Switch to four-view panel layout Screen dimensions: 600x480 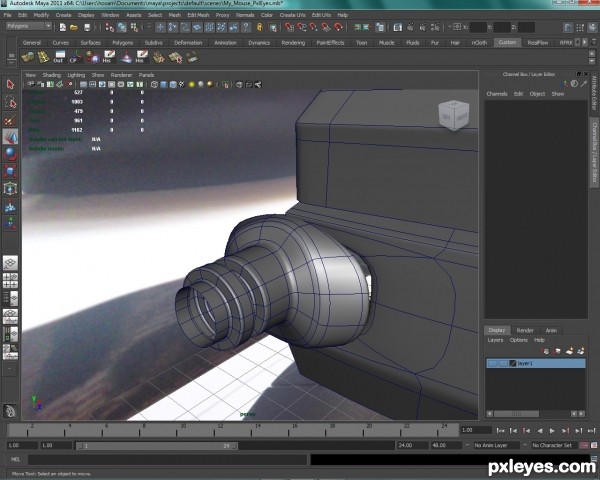[x=10, y=281]
